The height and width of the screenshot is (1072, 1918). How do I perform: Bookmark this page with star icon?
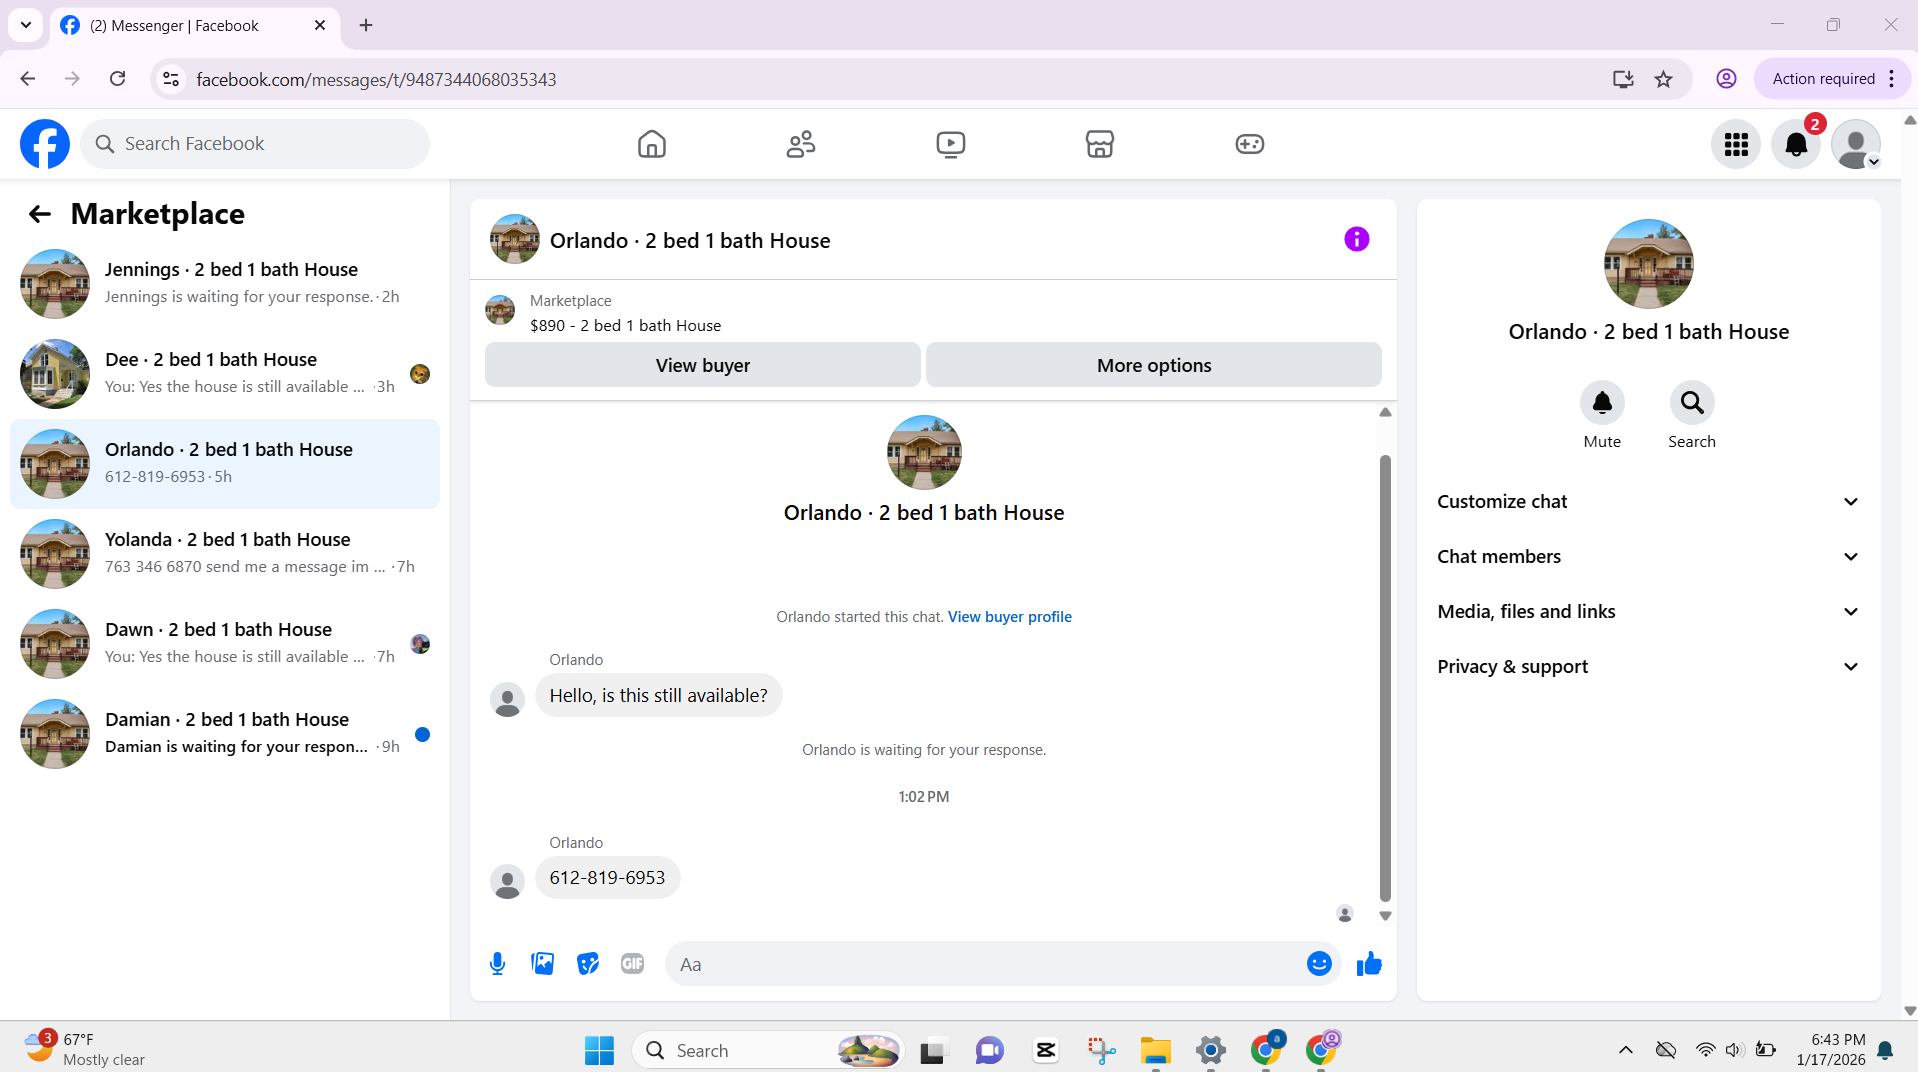pyautogui.click(x=1663, y=79)
